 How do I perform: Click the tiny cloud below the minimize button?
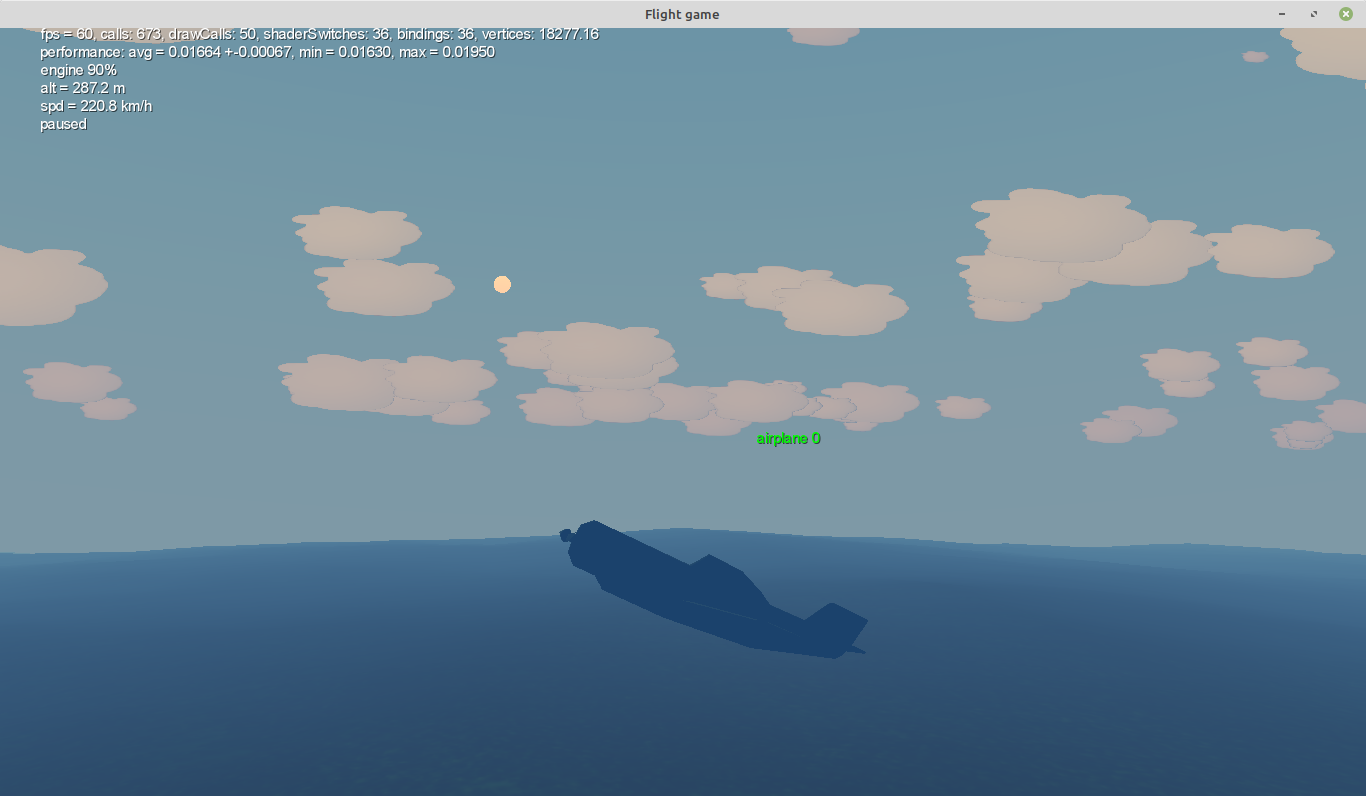[x=1255, y=57]
